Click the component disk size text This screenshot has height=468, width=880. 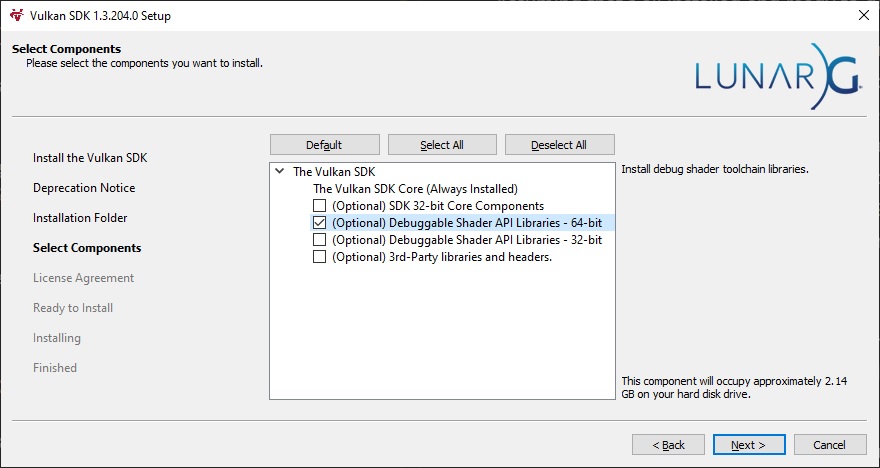pyautogui.click(x=734, y=388)
